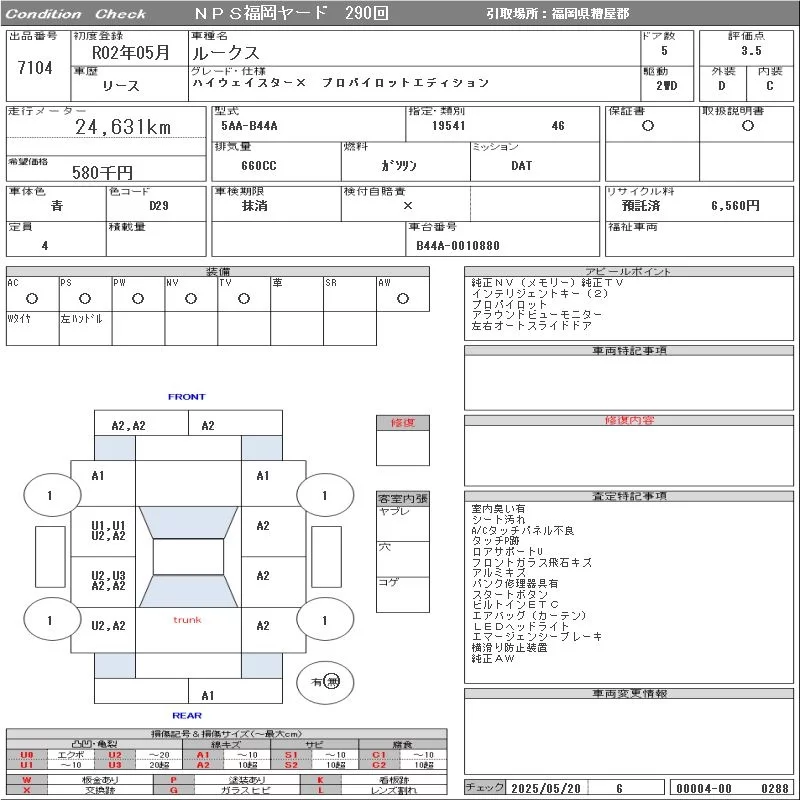800x800 pixels.
Task: Select recycle fee "6,560円"
Action: click(x=735, y=206)
